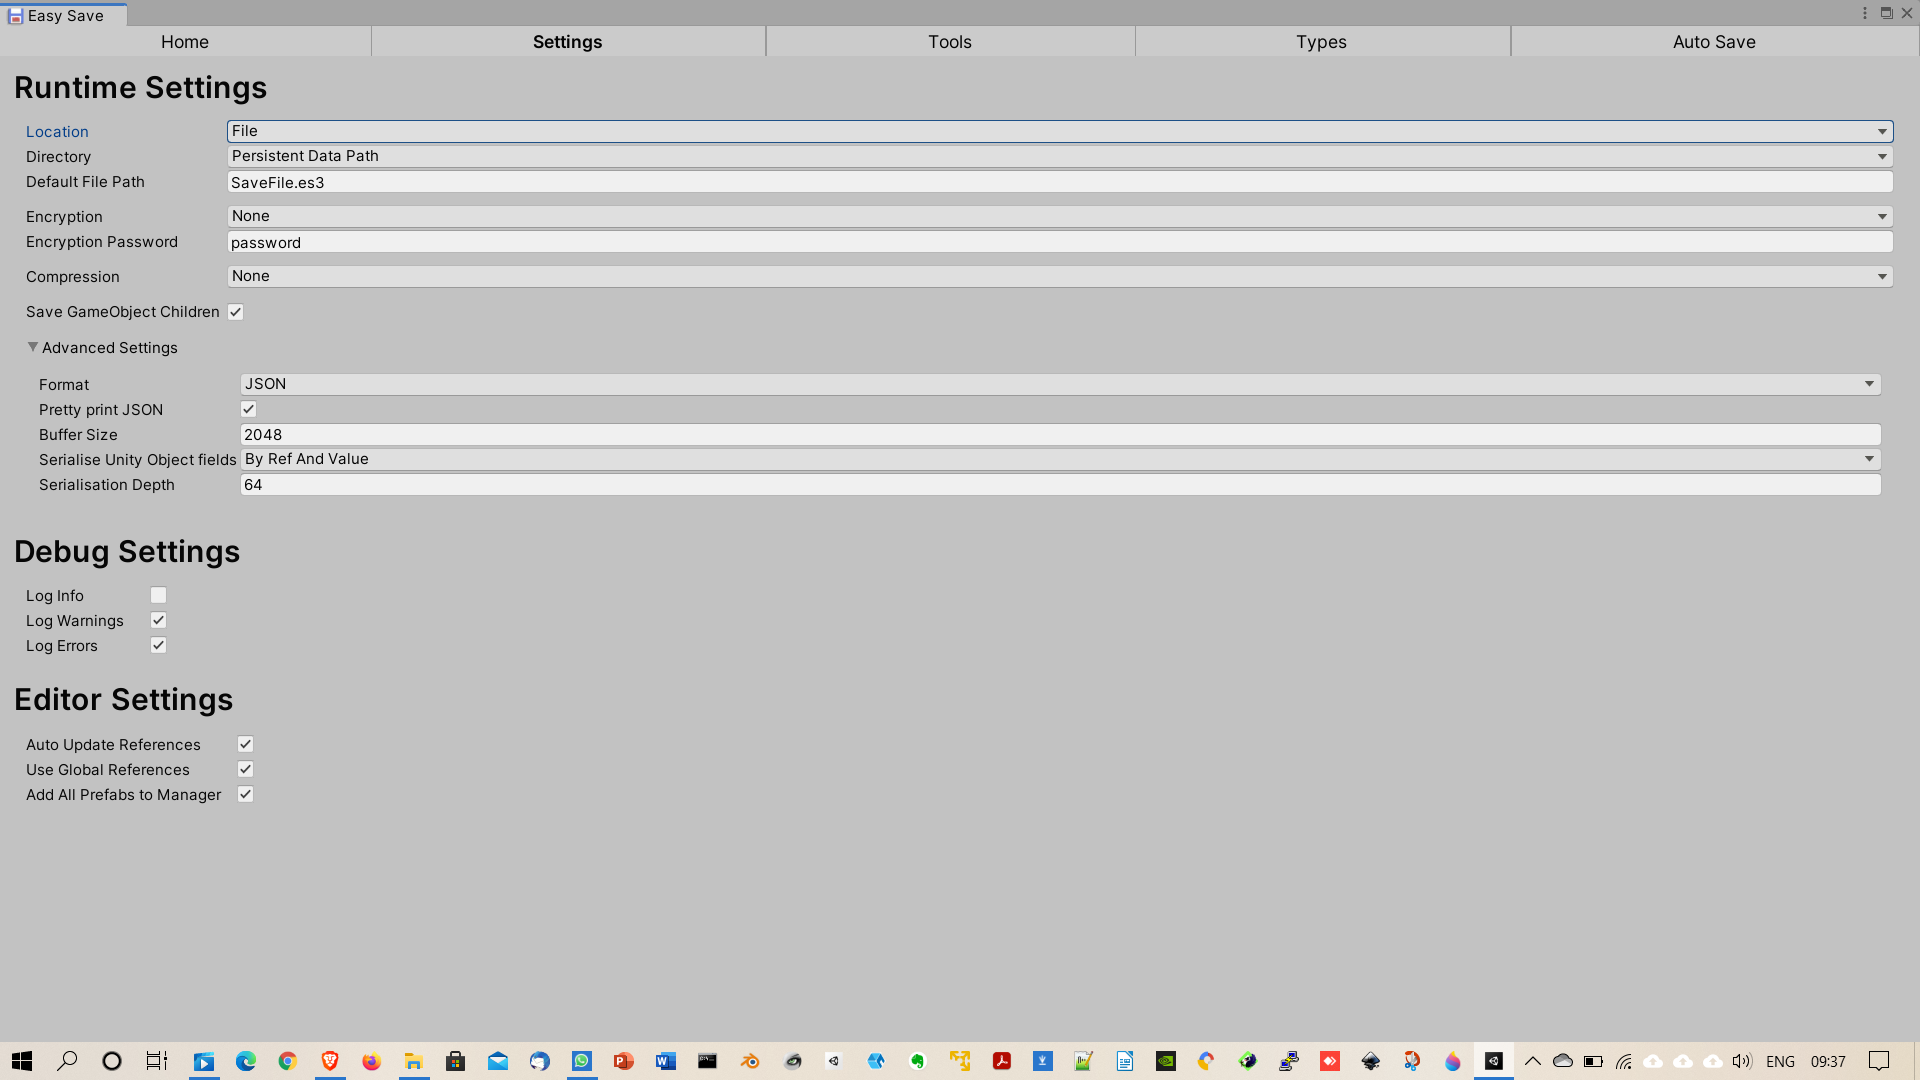The height and width of the screenshot is (1080, 1920).
Task: Launch Brave browser from the taskbar
Action: (330, 1061)
